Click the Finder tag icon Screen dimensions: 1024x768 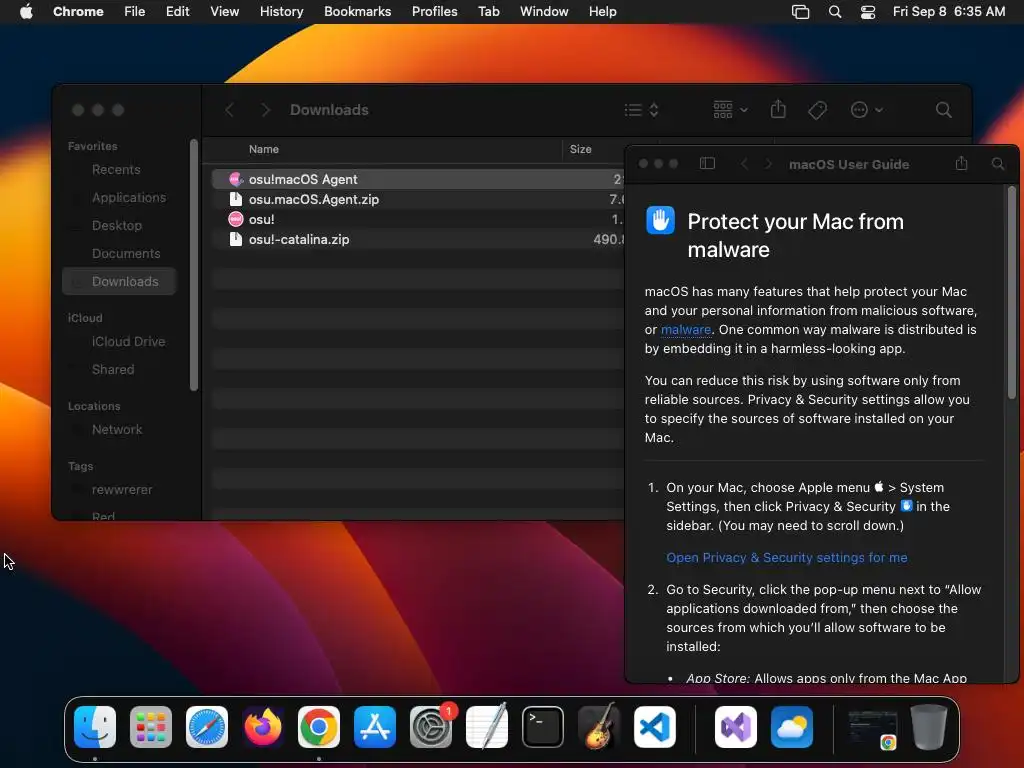[x=817, y=110]
